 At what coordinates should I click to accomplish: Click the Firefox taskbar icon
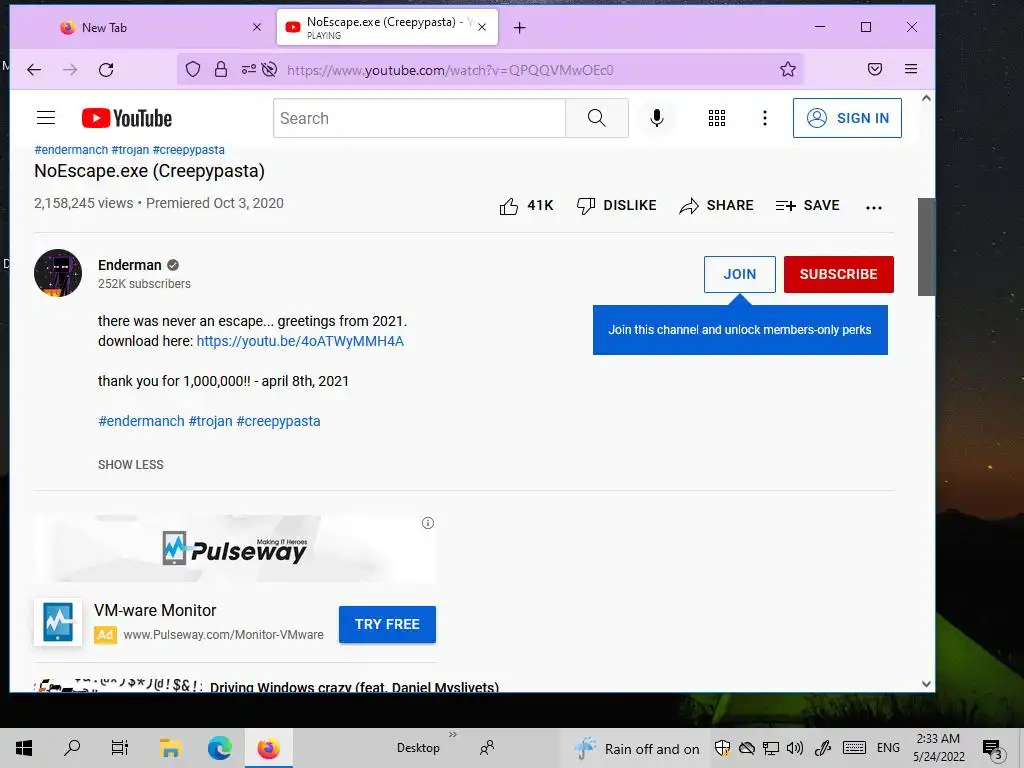(x=268, y=748)
